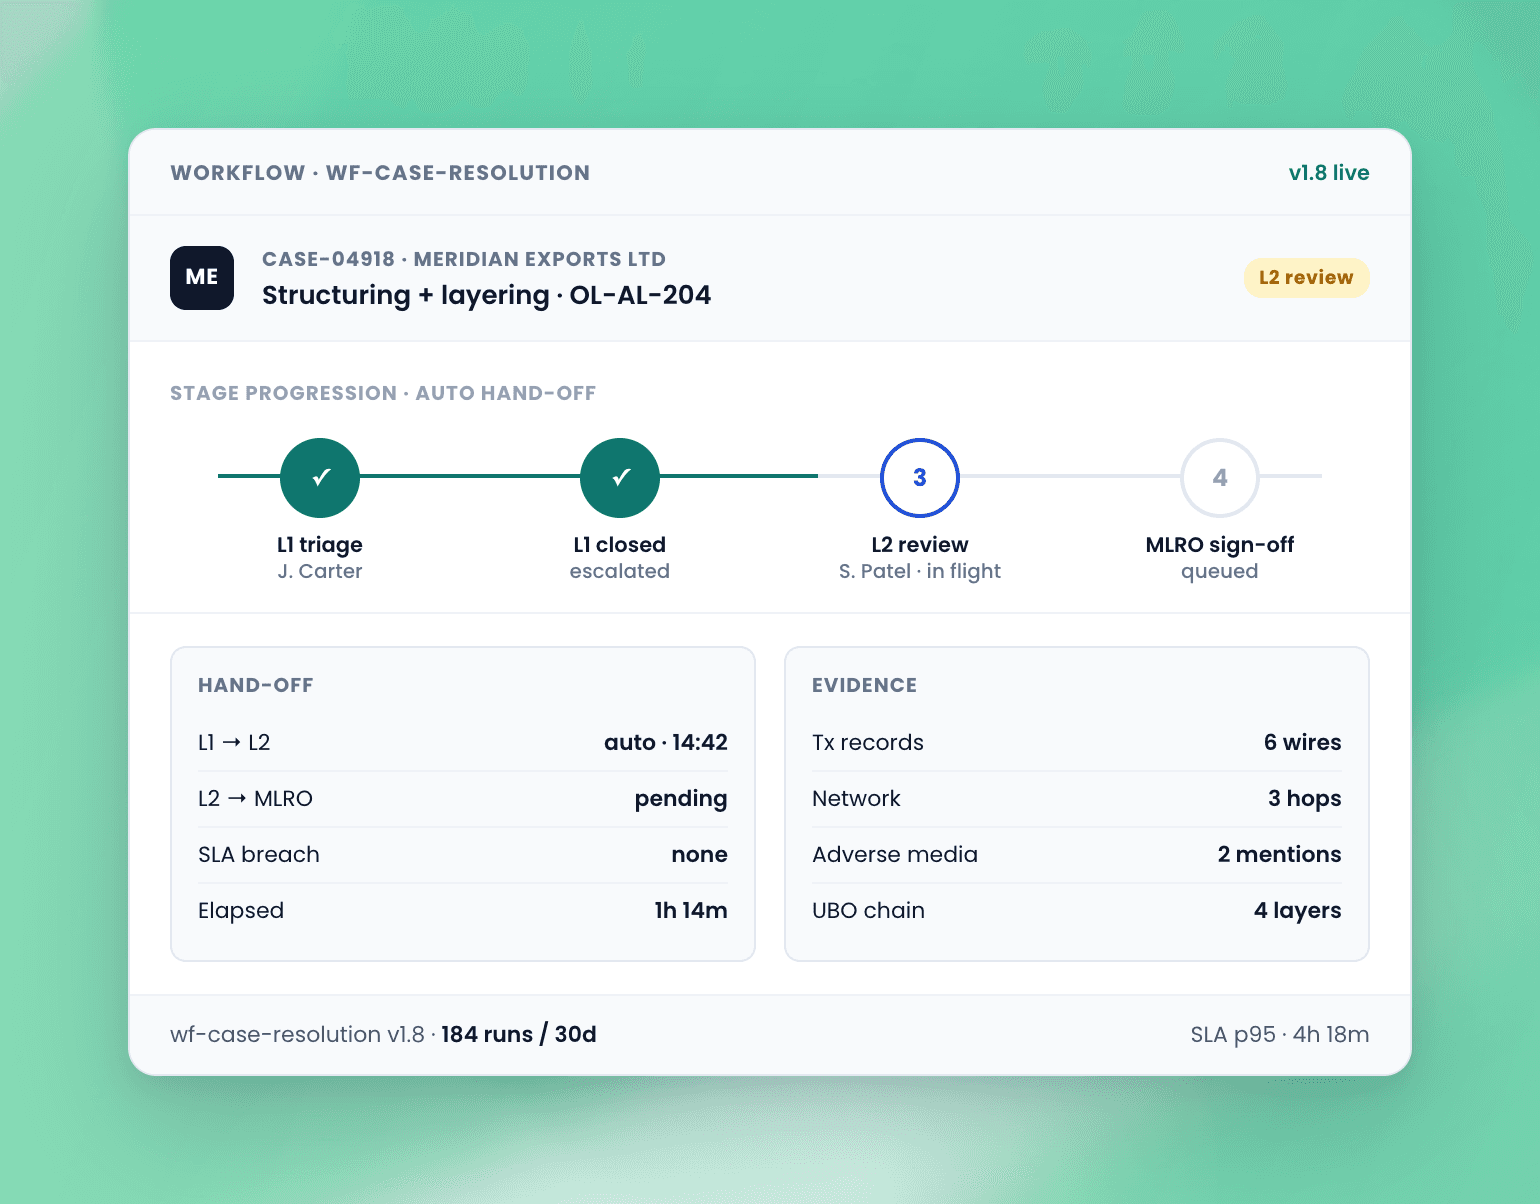Click the Network row label
1540x1204 pixels.
pos(856,798)
